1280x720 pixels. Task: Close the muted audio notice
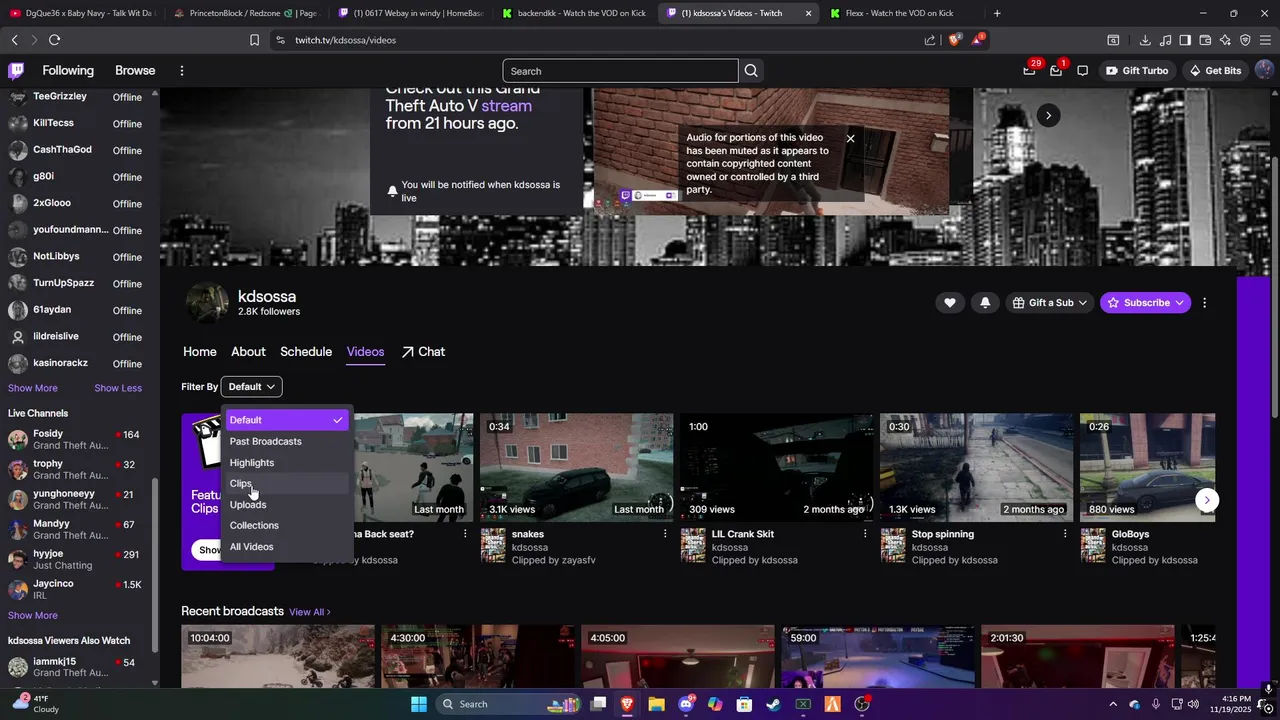point(850,138)
